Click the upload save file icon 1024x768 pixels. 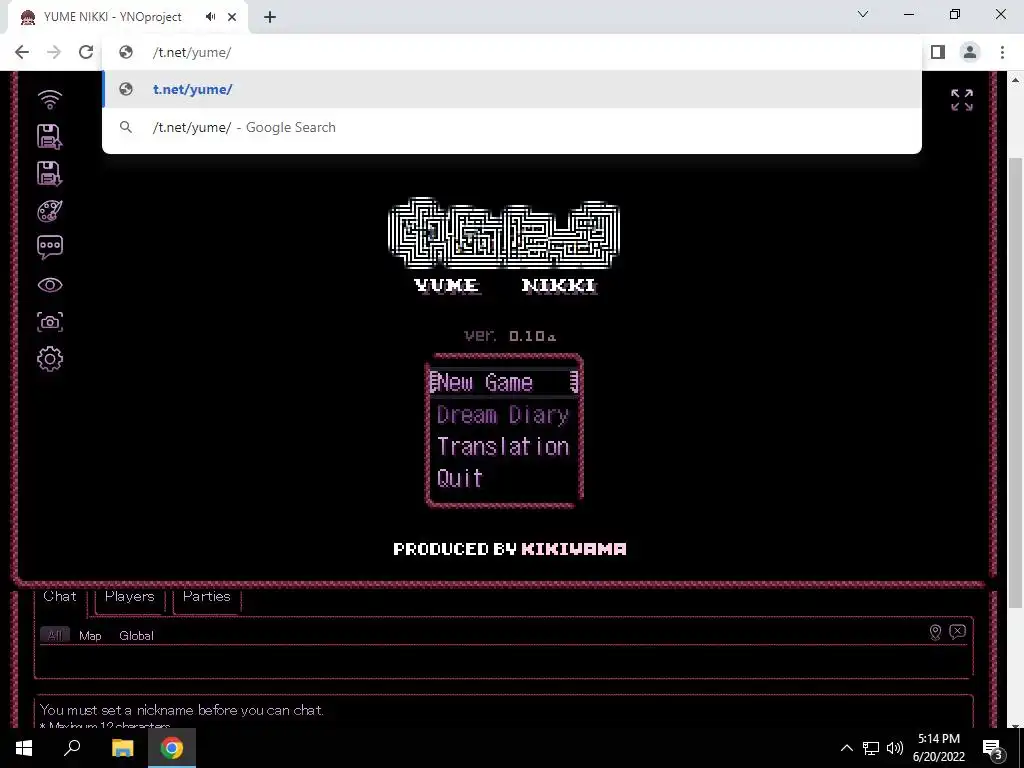[x=50, y=136]
